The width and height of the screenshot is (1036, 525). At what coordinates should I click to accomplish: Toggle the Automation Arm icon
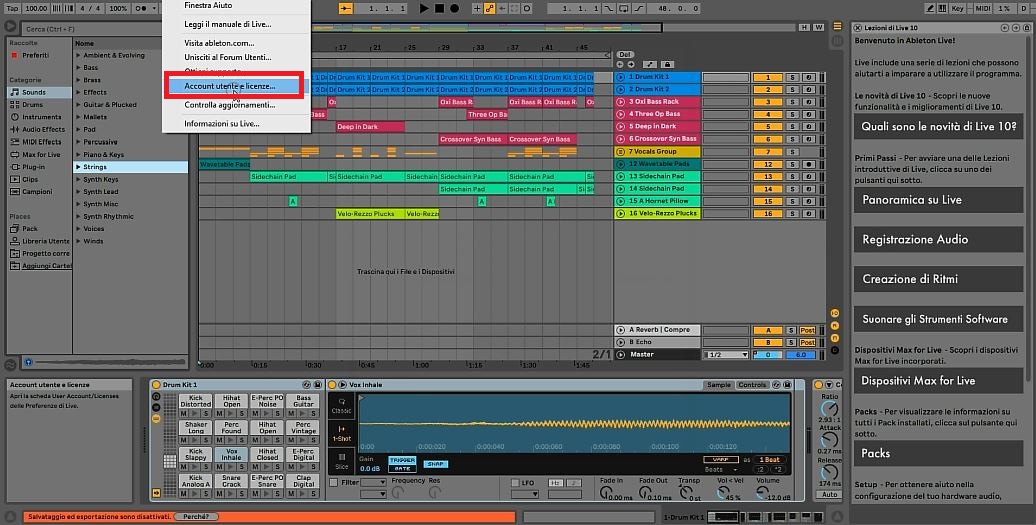pos(489,9)
